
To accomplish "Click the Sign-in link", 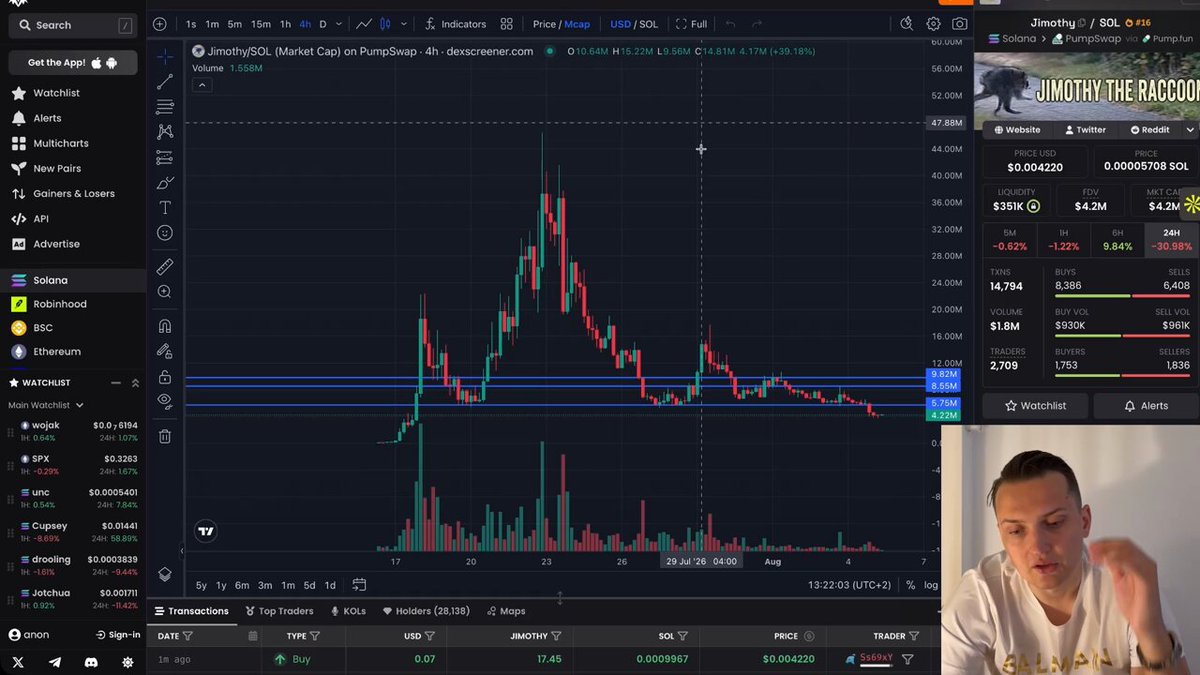I will pos(118,635).
